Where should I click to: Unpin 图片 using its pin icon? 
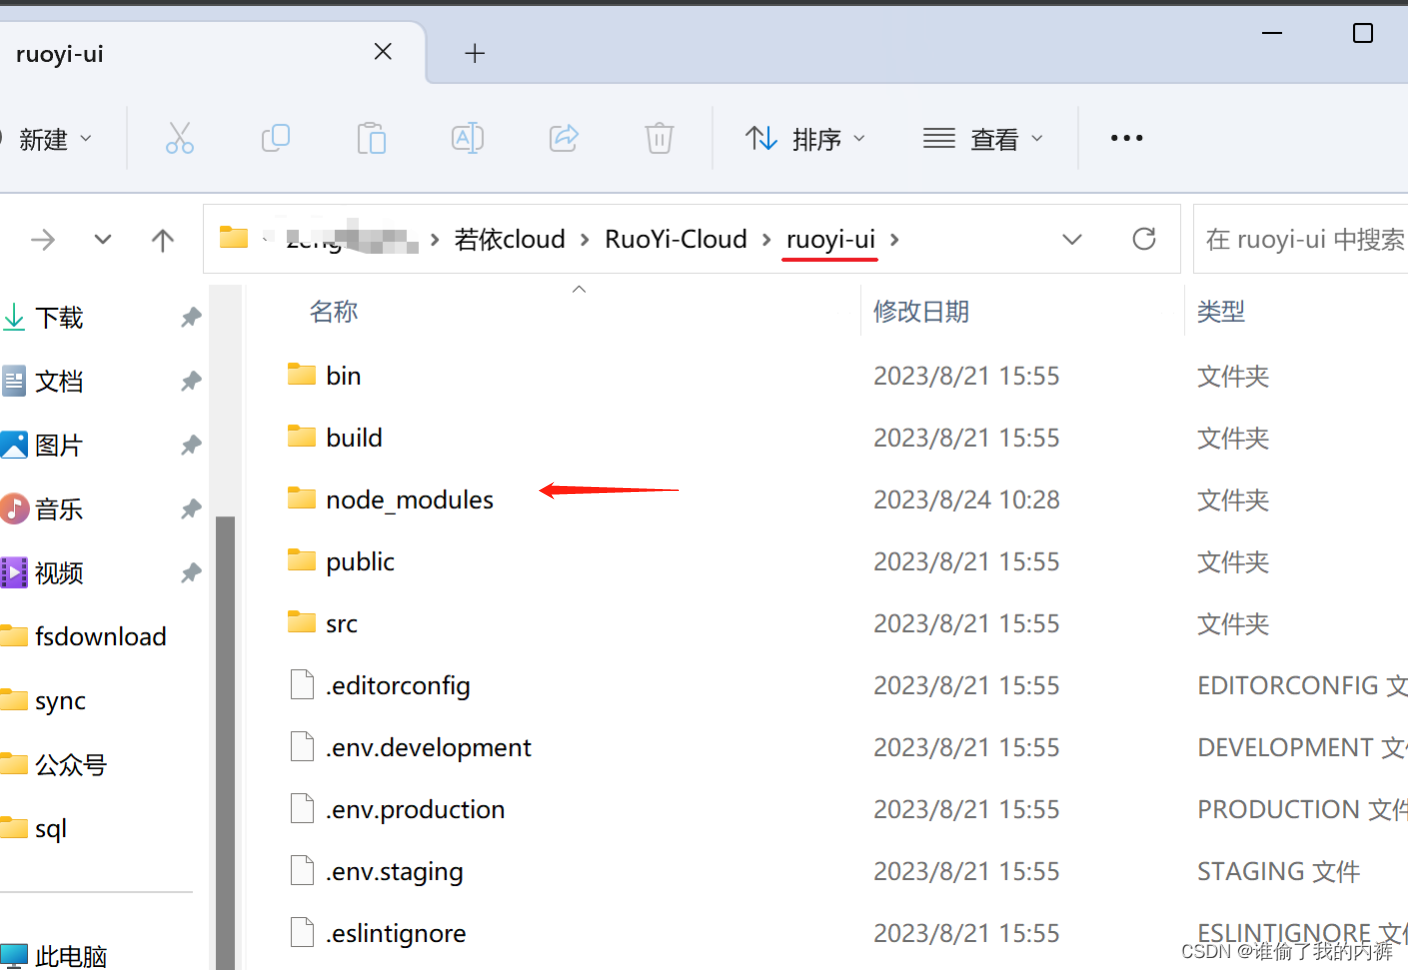coord(191,446)
